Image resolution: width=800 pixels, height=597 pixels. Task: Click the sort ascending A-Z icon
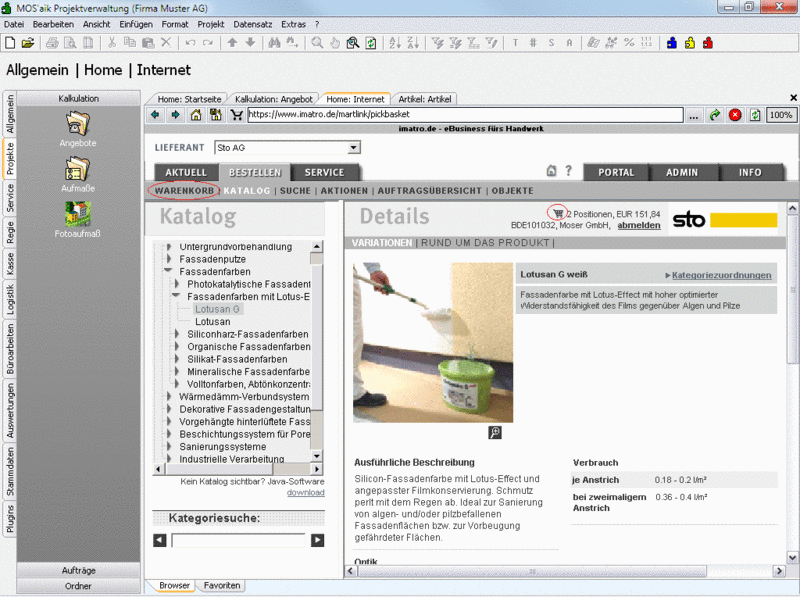click(x=395, y=43)
